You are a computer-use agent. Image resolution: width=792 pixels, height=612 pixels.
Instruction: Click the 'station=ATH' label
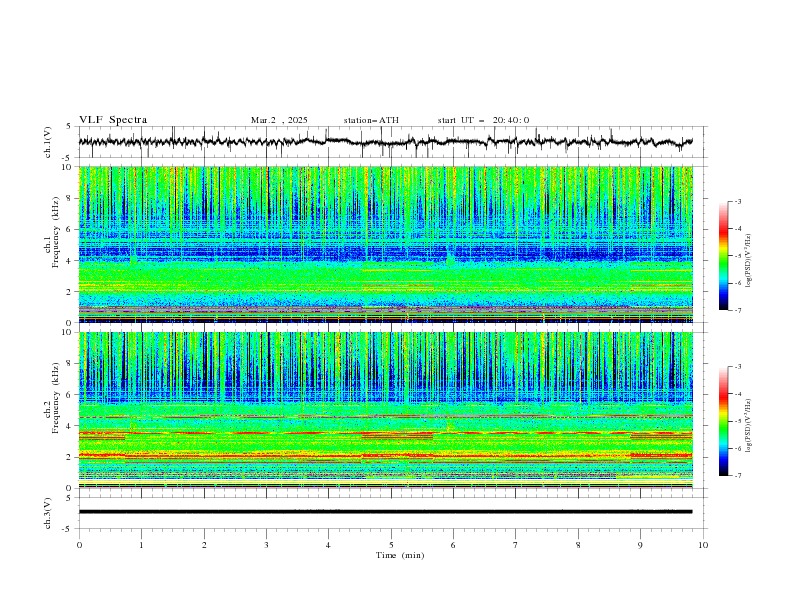coord(371,120)
